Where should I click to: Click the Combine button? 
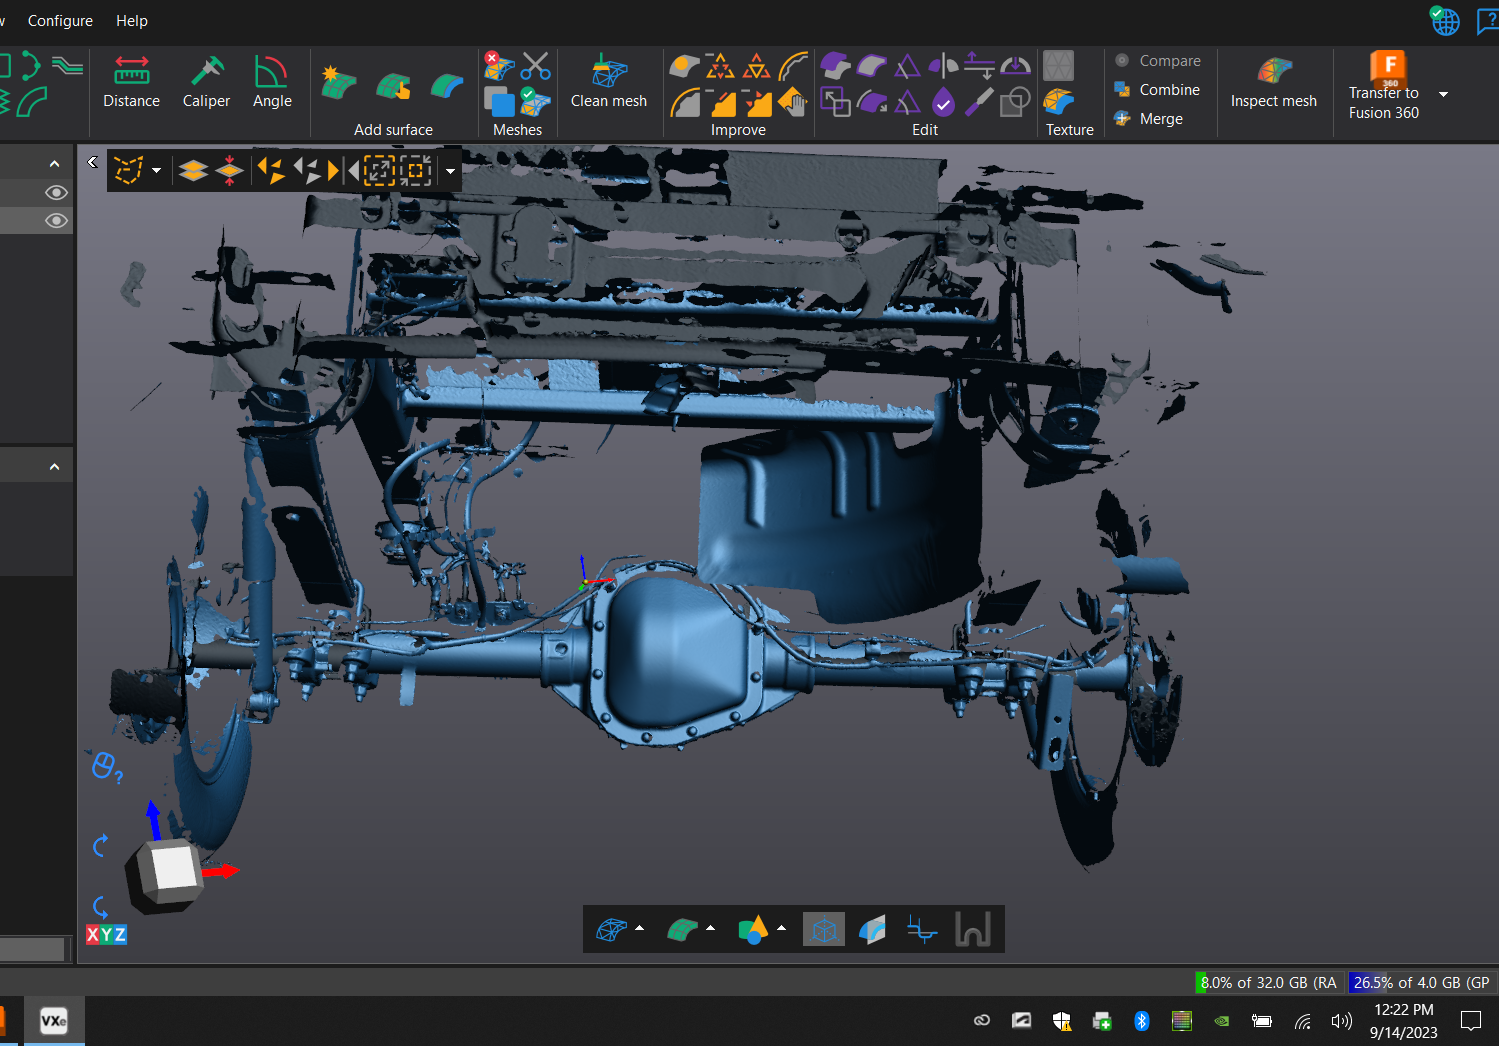point(1158,89)
